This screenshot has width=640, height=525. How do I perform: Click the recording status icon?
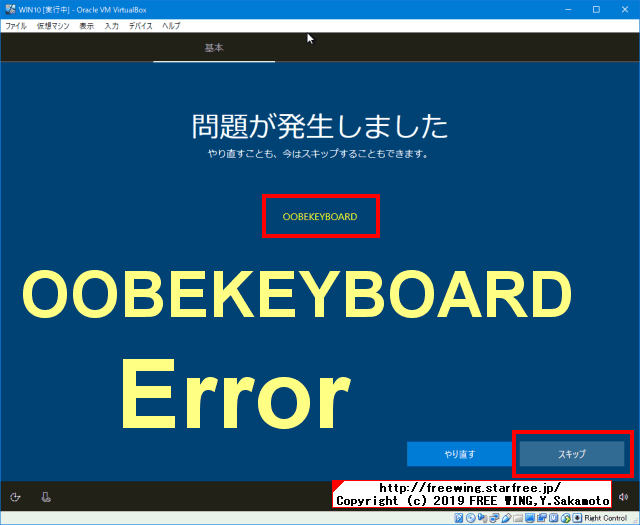(x=542, y=518)
